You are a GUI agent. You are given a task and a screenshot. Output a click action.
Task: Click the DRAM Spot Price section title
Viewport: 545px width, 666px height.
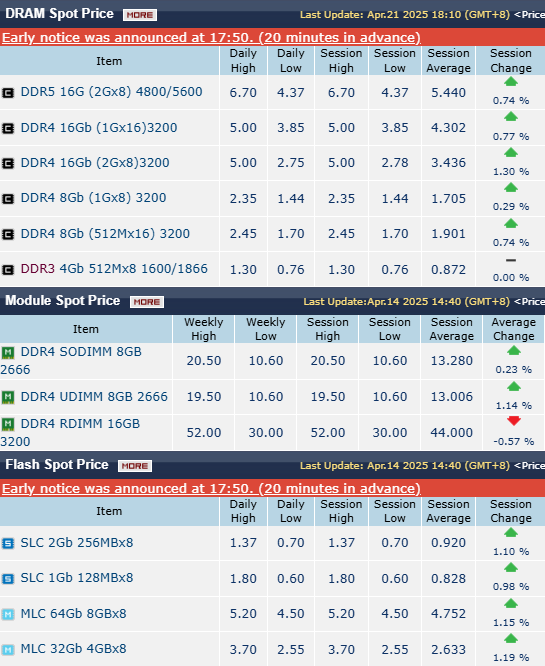tap(59, 14)
